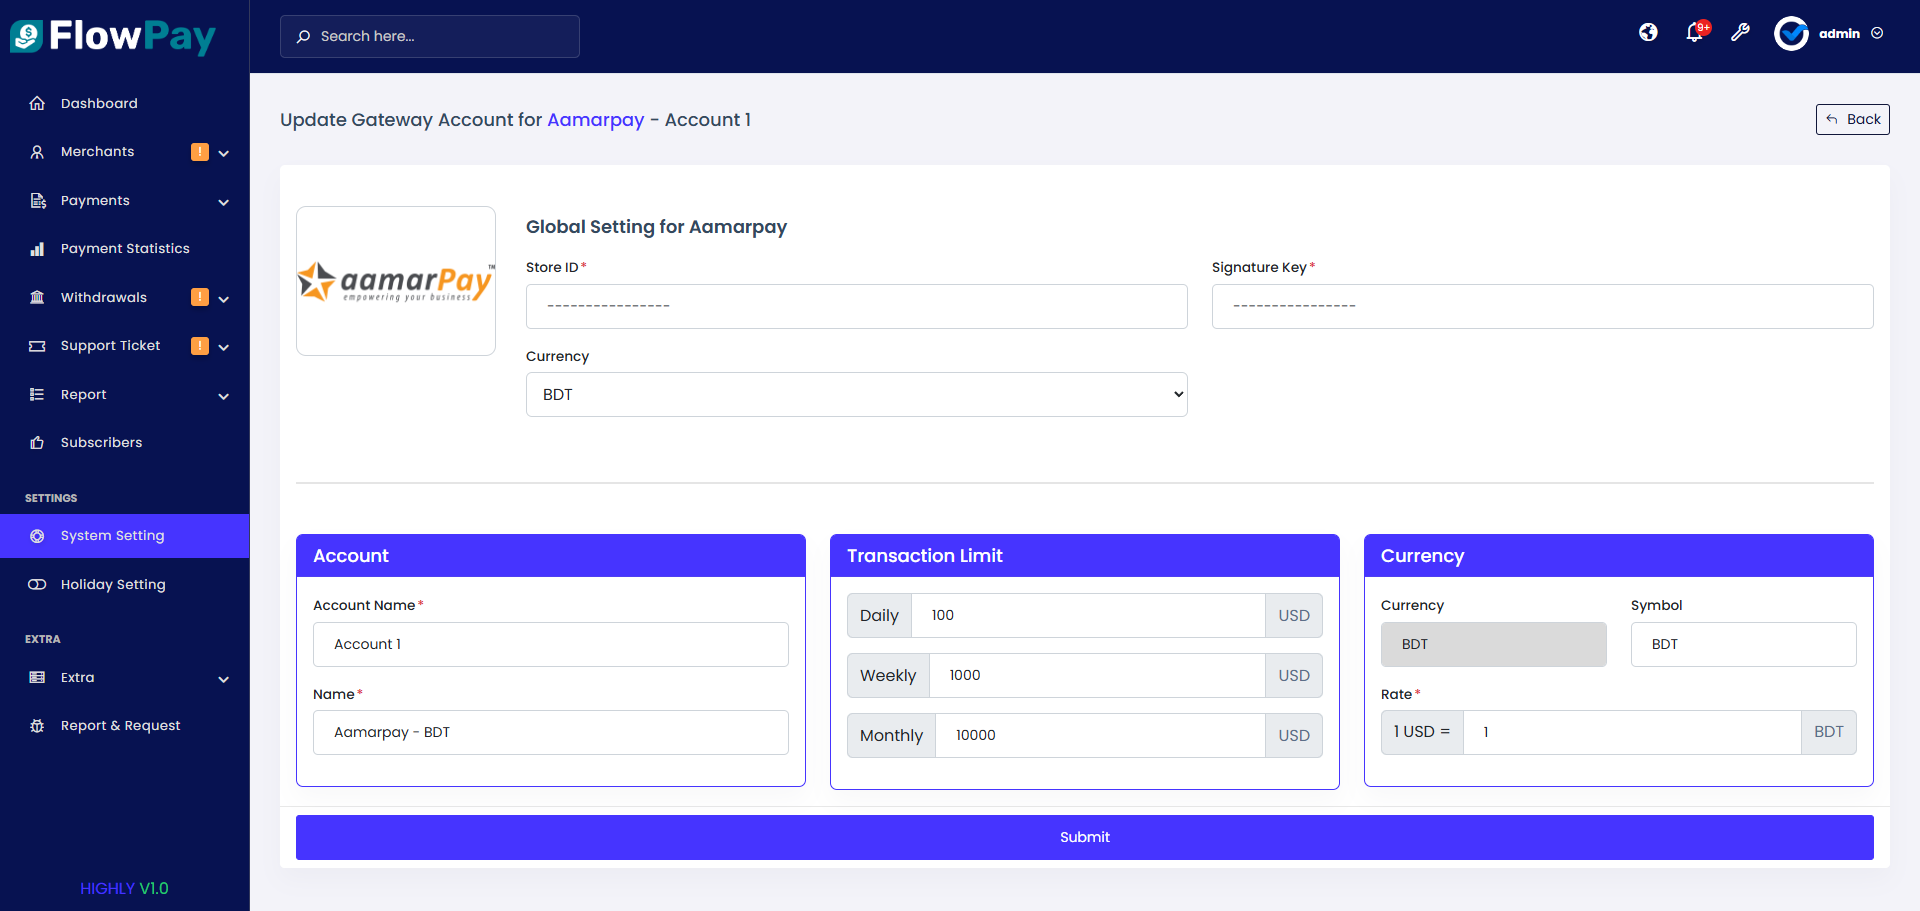Focus the Daily limit input
This screenshot has width=1920, height=911.
tap(1088, 615)
